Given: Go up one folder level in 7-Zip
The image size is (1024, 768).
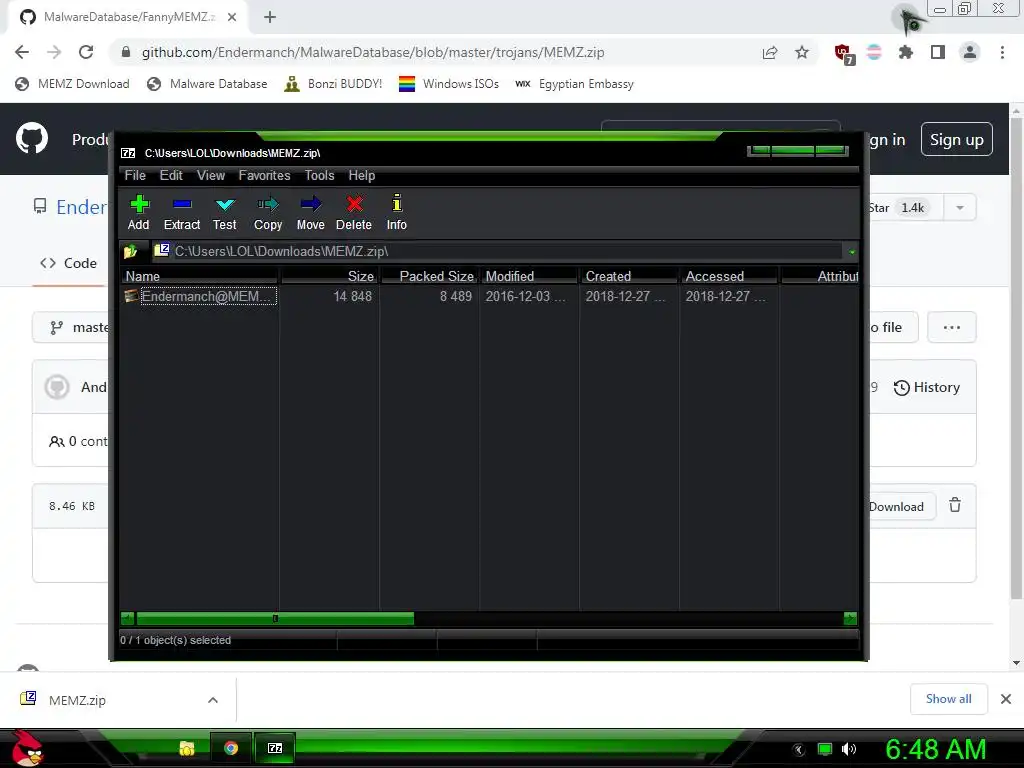Looking at the screenshot, I should point(131,251).
